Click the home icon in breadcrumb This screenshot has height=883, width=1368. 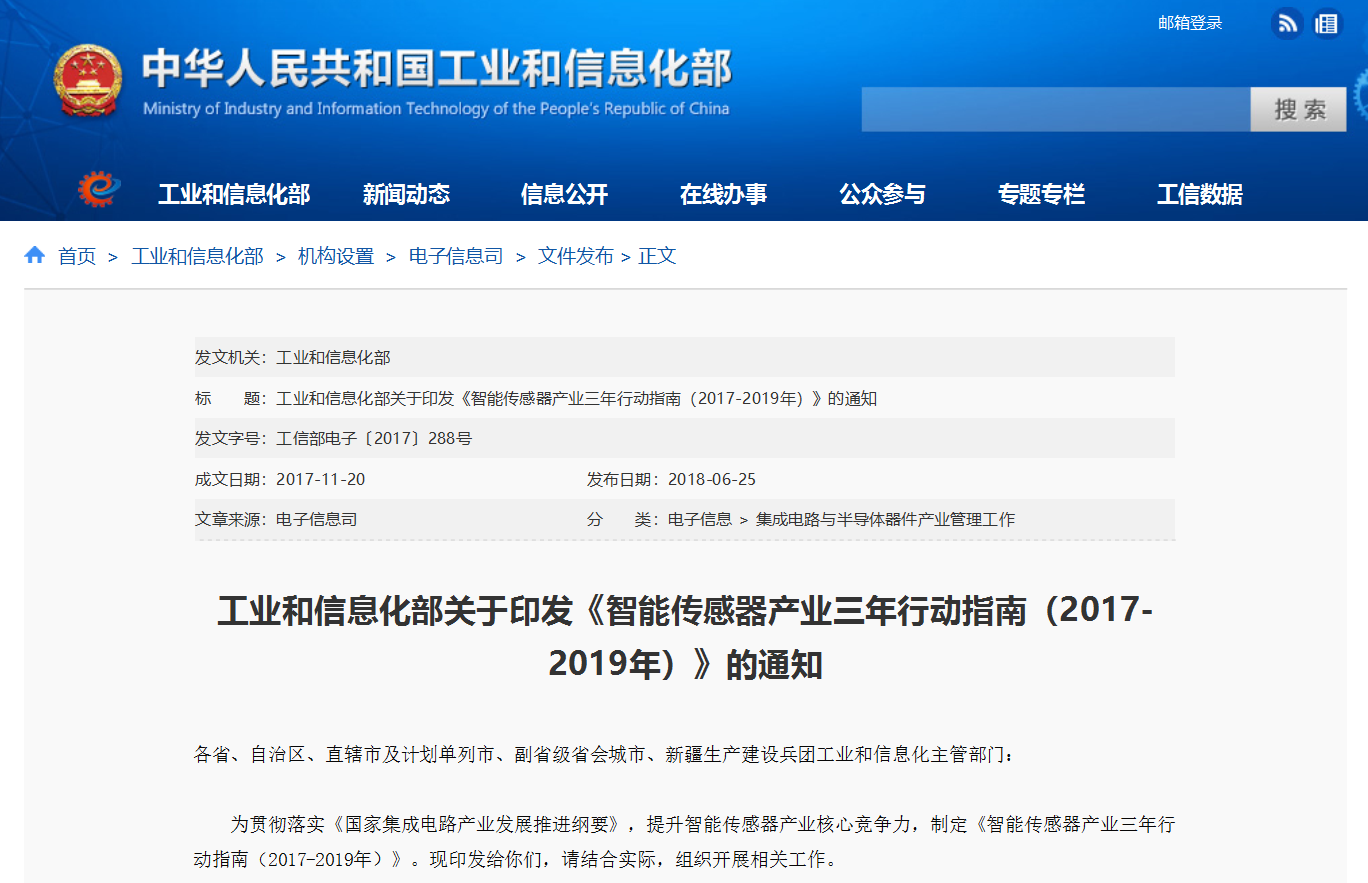point(35,255)
